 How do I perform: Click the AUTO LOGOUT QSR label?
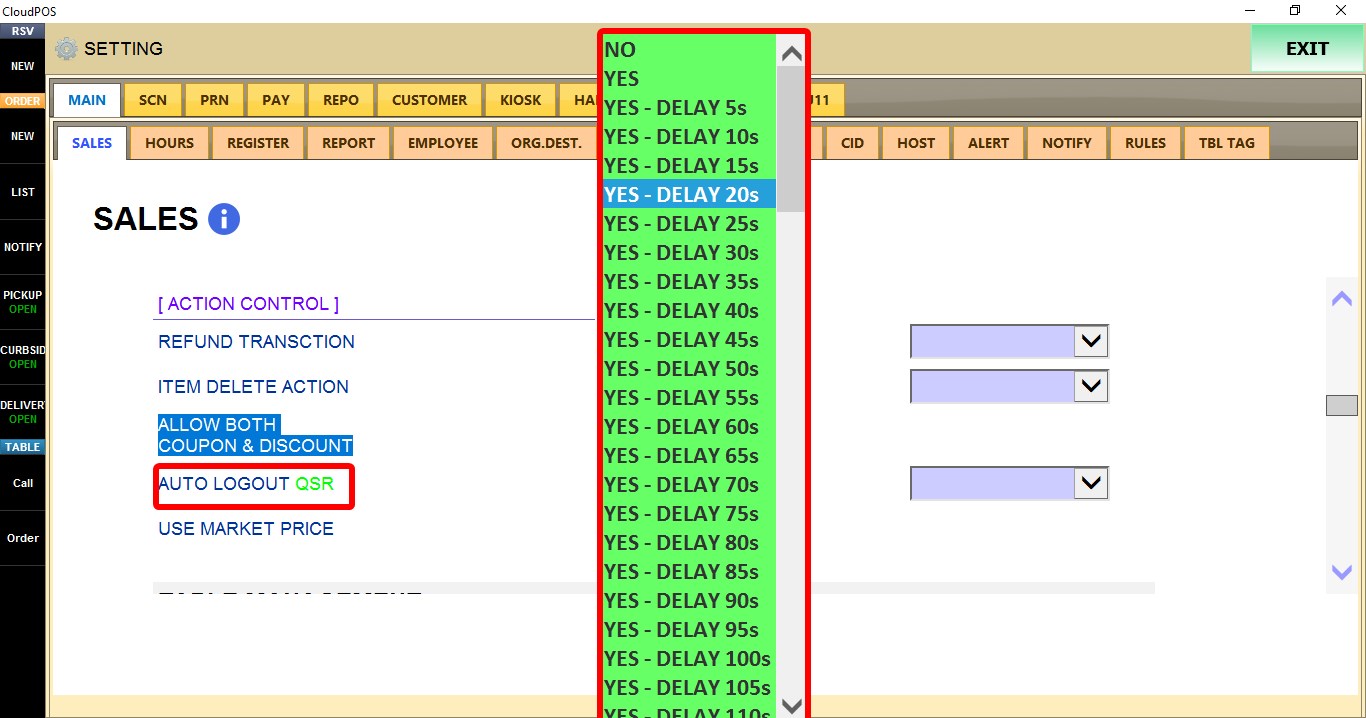pyautogui.click(x=246, y=484)
